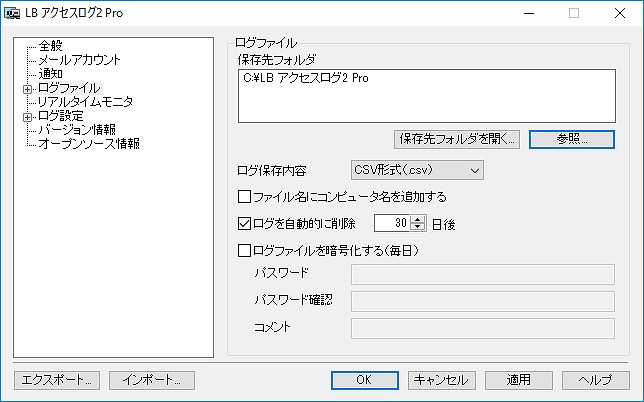The height and width of the screenshot is (402, 644).
Task: Click the エクスポート... button
Action: [57, 380]
